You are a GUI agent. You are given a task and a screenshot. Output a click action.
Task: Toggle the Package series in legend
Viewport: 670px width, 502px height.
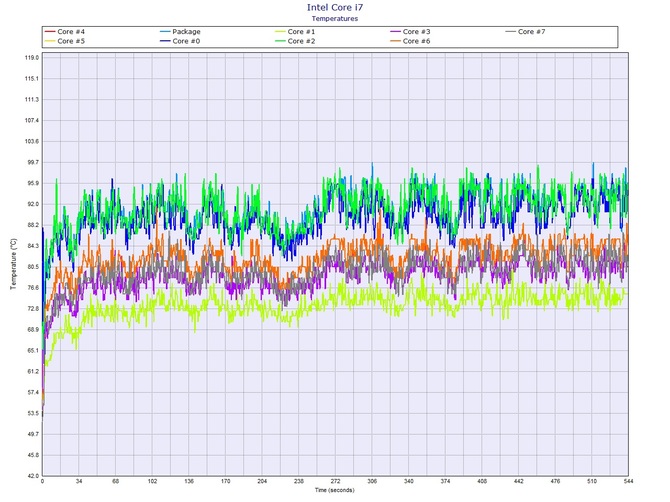[x=187, y=32]
